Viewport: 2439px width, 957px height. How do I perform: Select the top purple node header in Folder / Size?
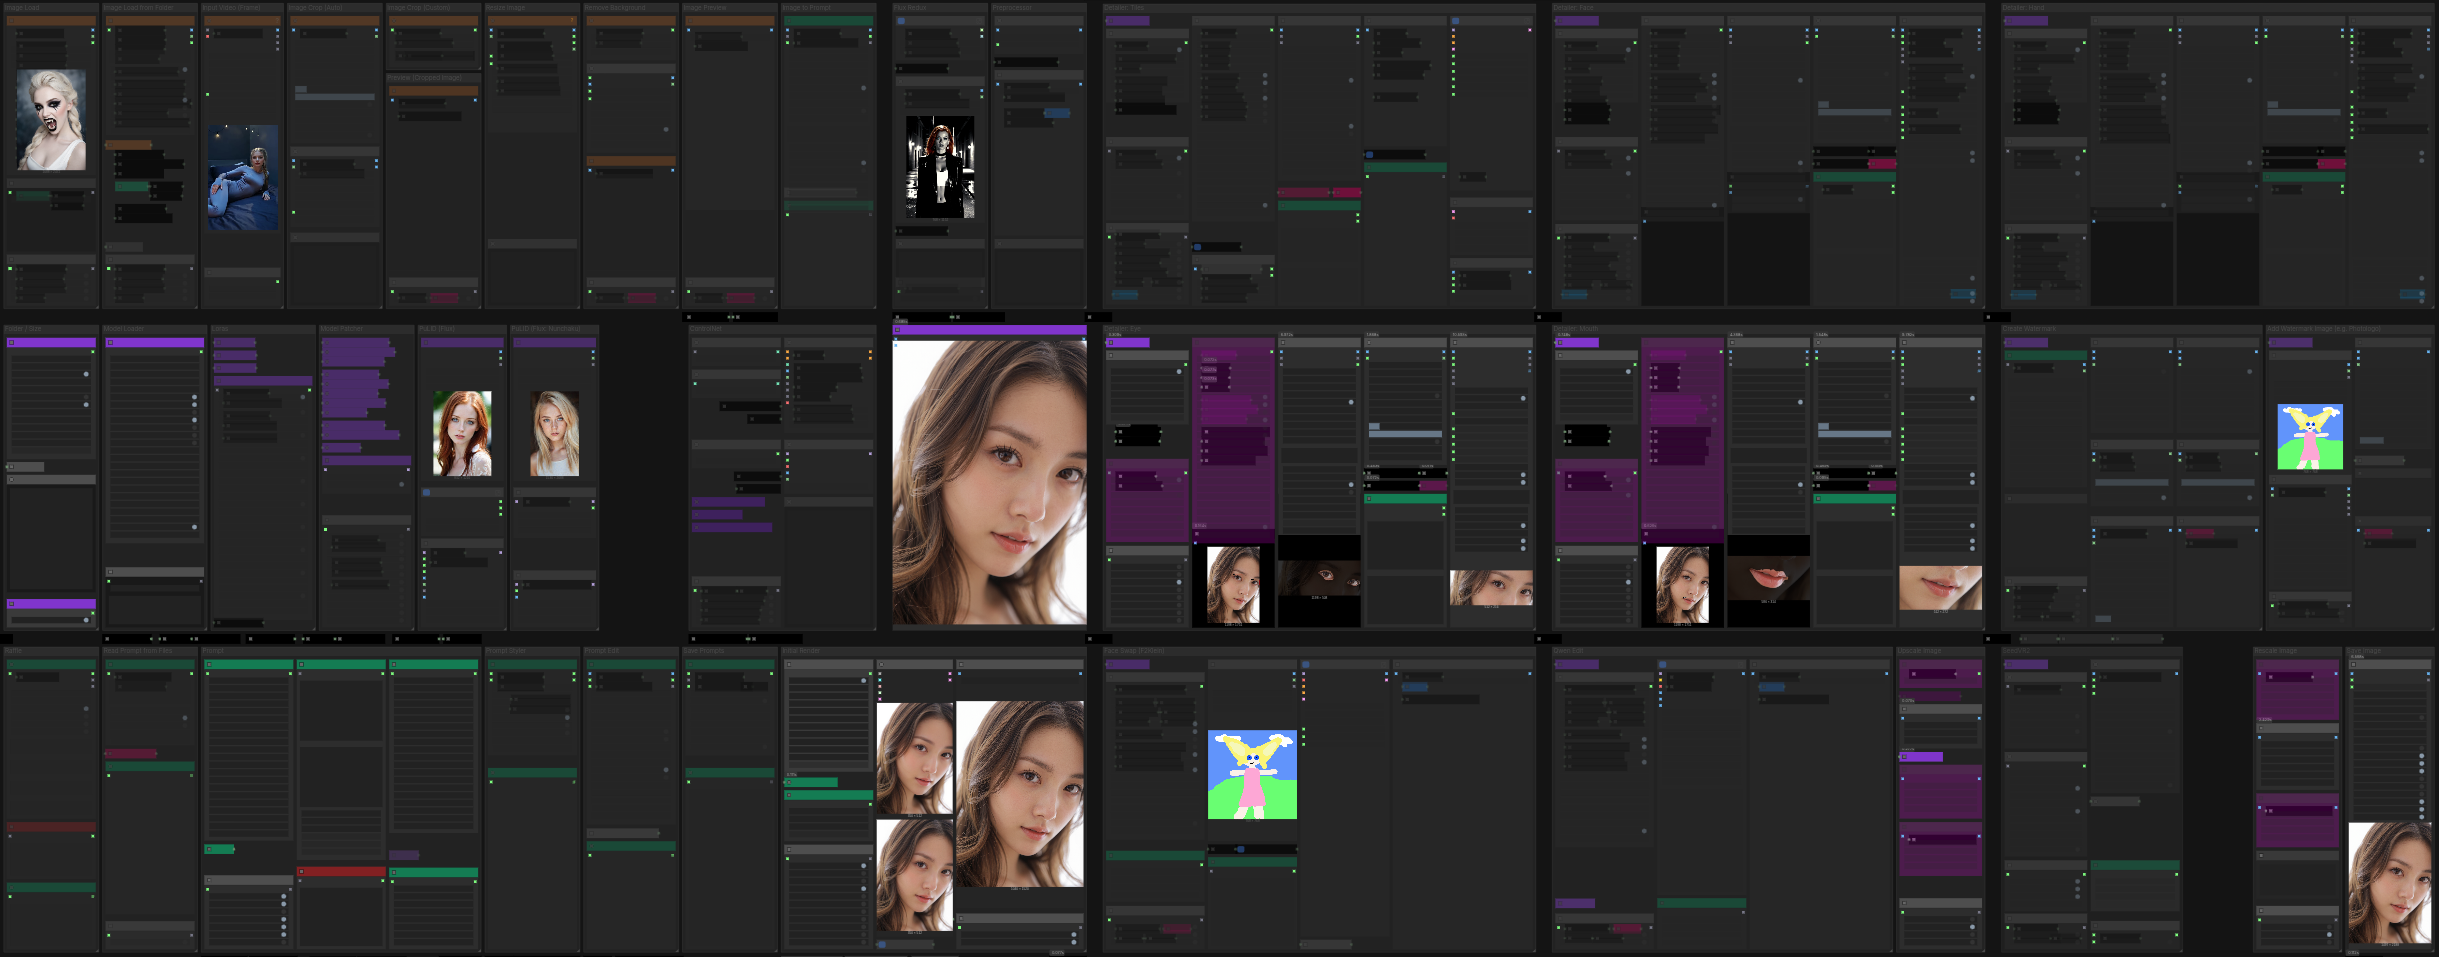[x=52, y=342]
